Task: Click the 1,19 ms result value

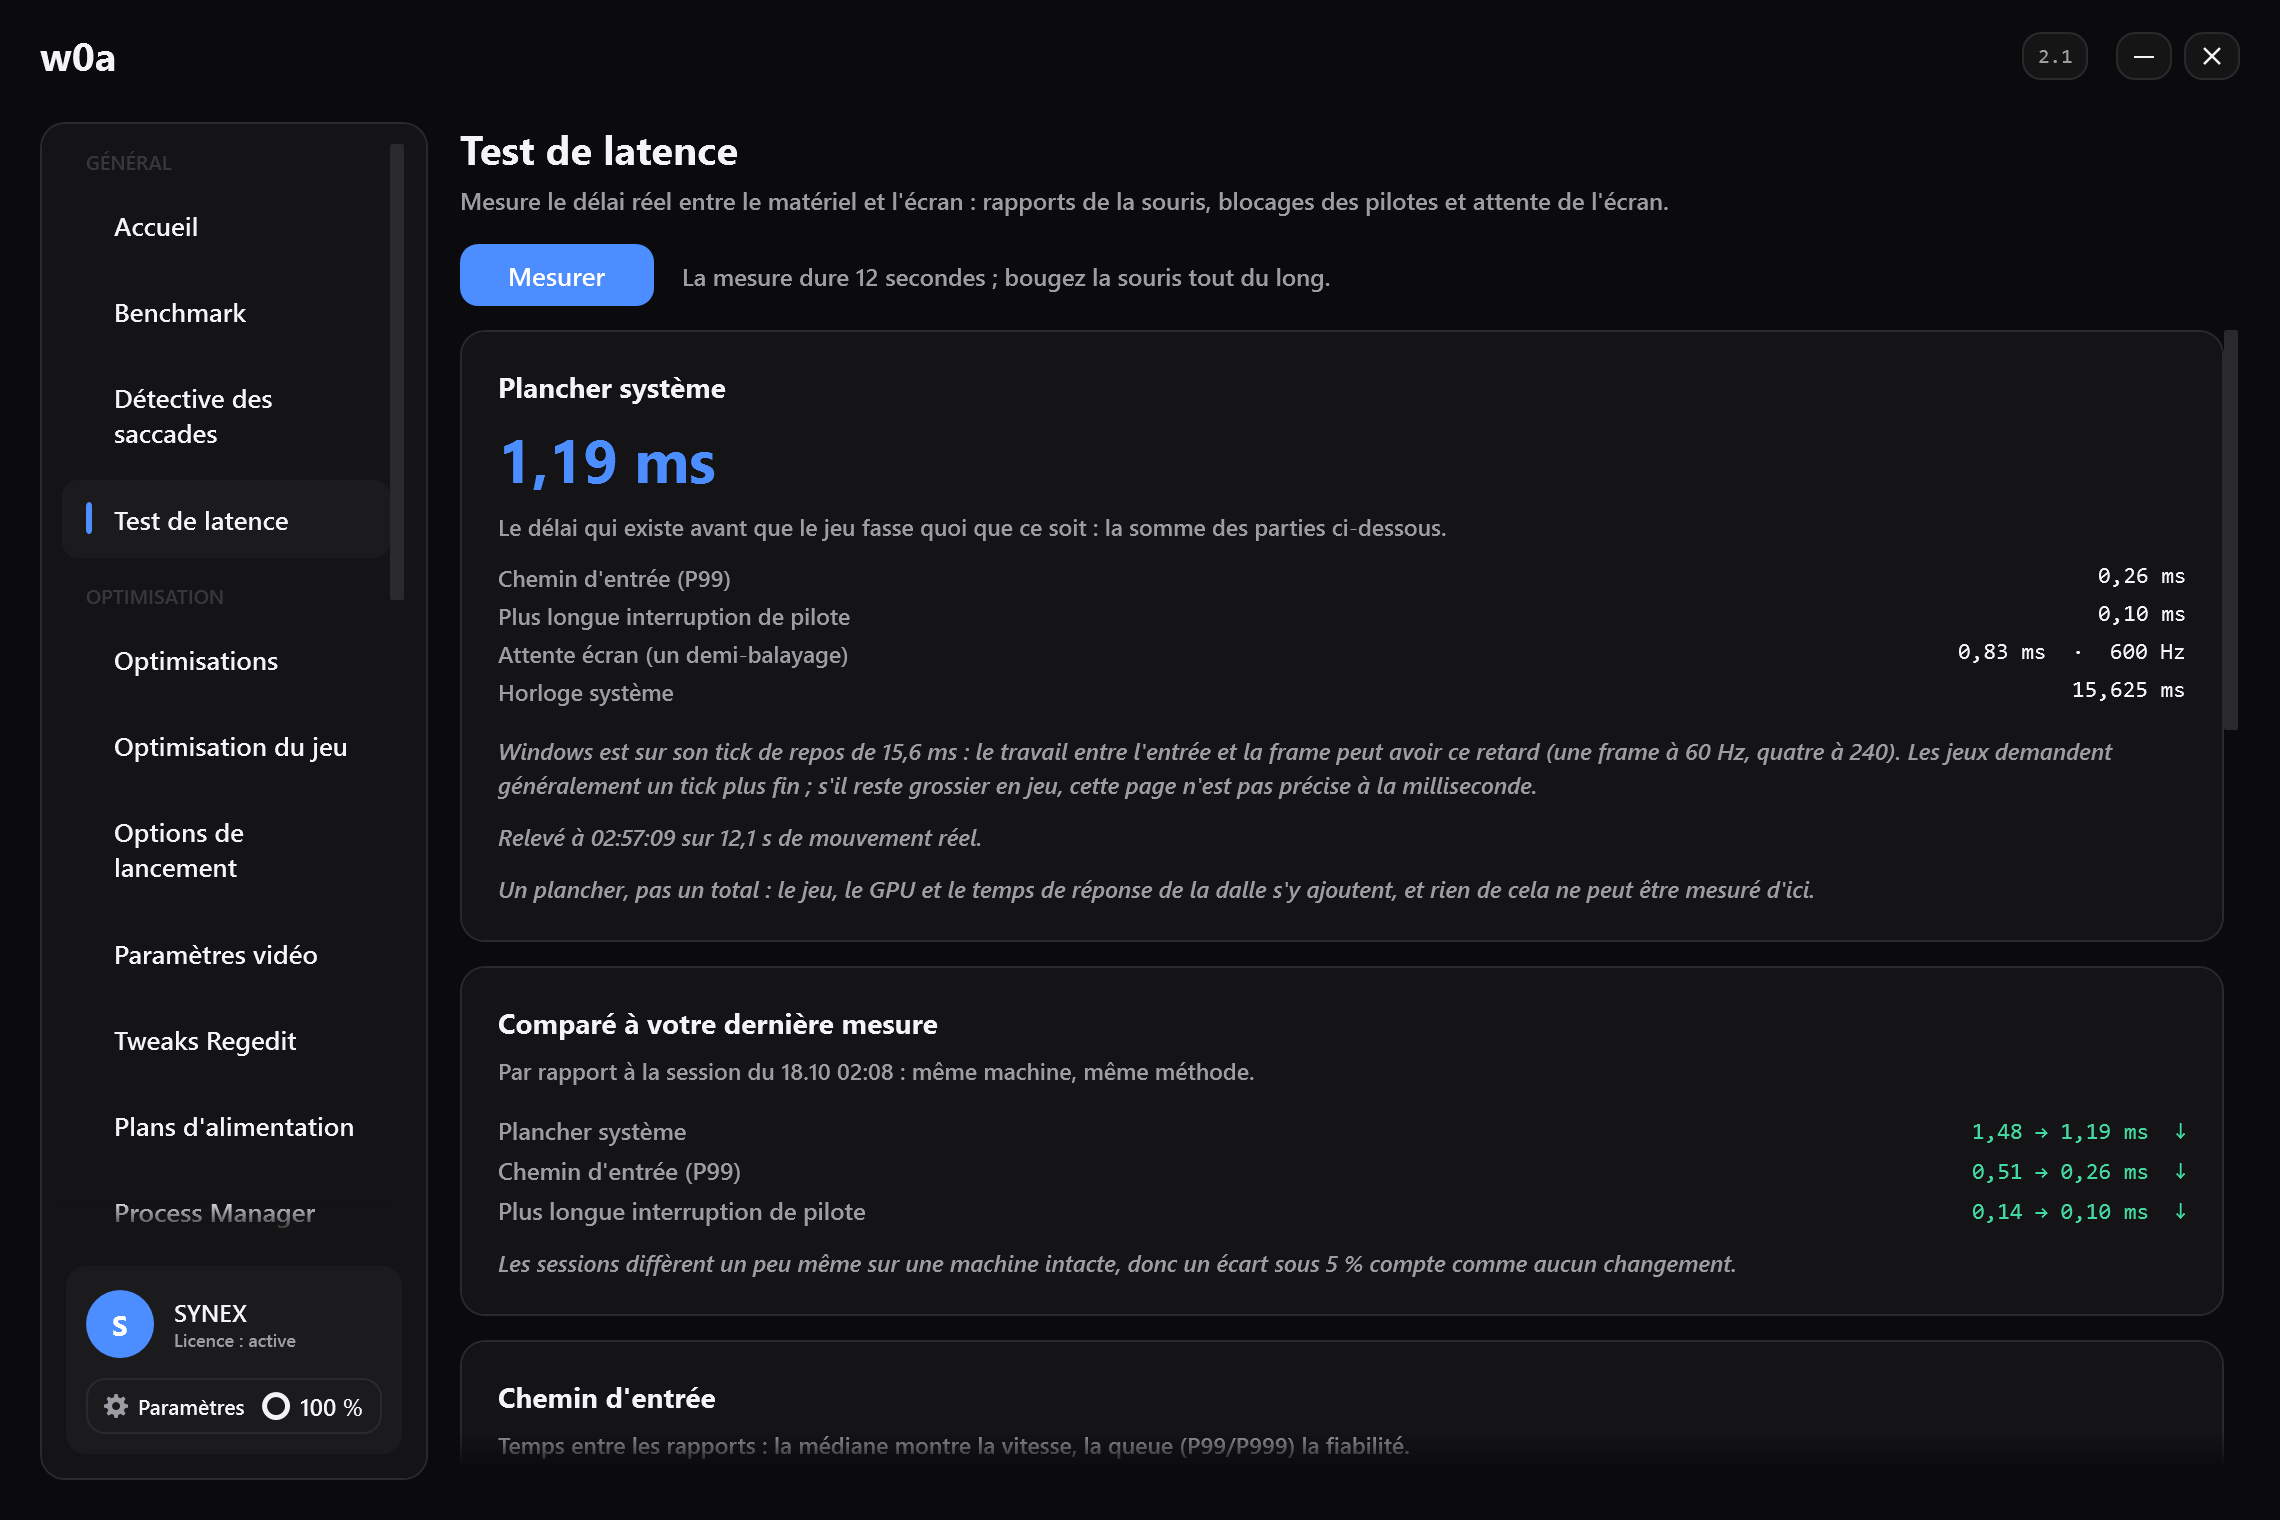Action: point(607,463)
